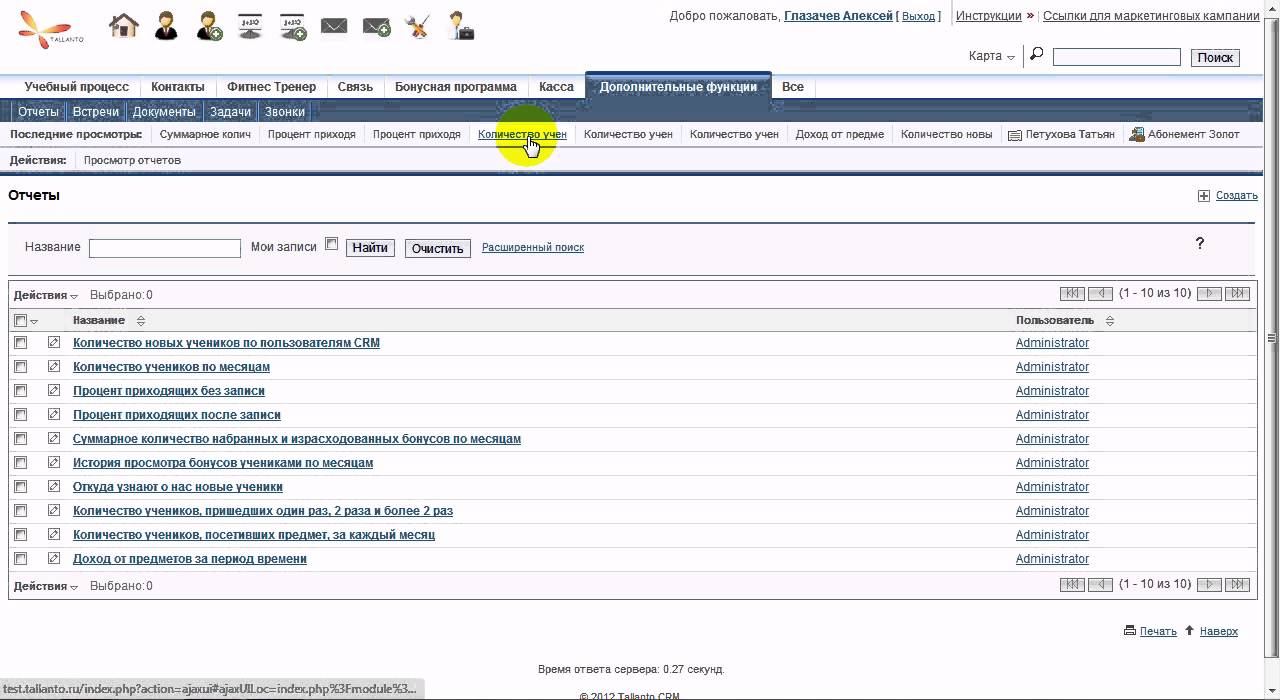Edit icon for Доход от предметов за период времени
This screenshot has width=1280, height=700.
coord(54,559)
